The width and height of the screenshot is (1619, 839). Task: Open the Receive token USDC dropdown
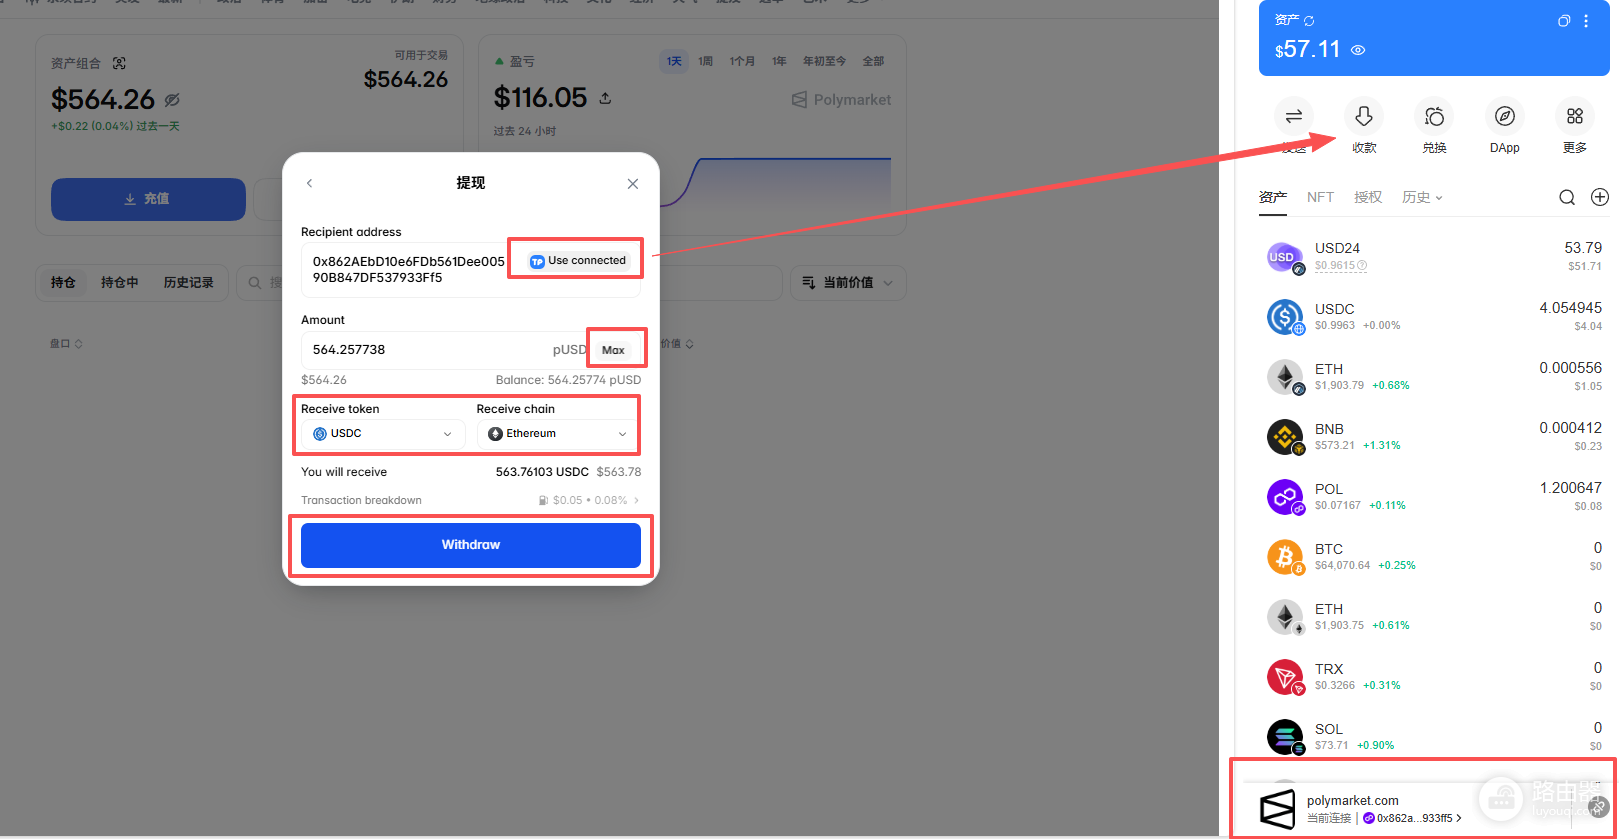[383, 434]
